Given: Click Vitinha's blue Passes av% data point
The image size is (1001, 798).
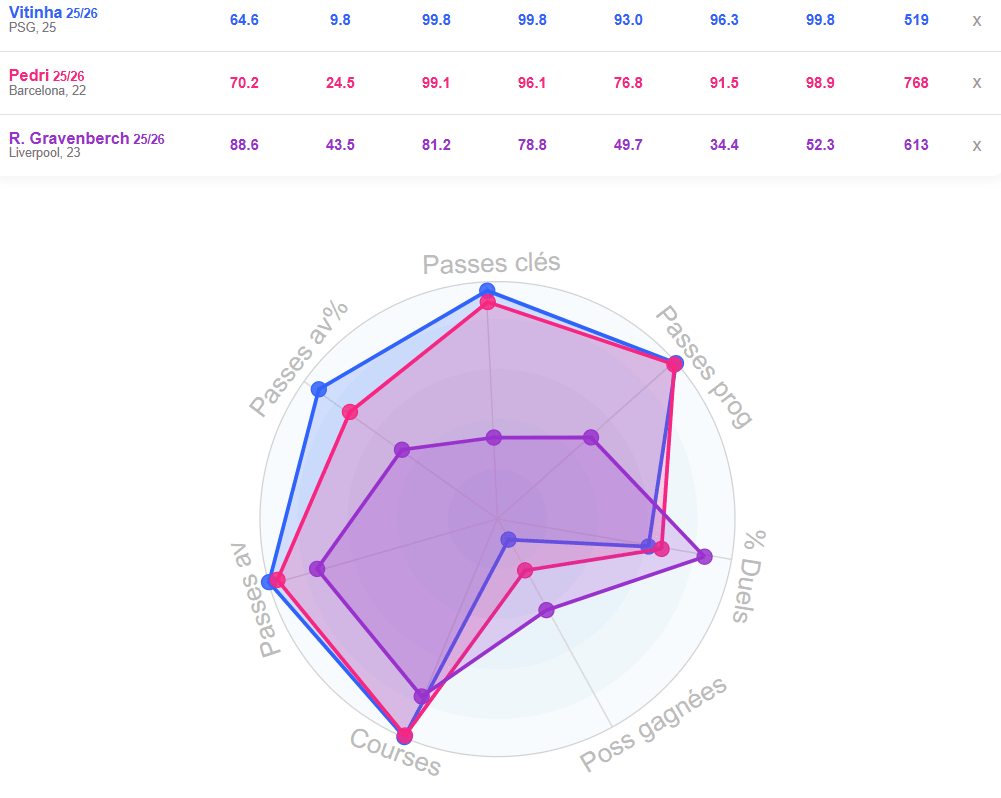Looking at the screenshot, I should tap(319, 389).
